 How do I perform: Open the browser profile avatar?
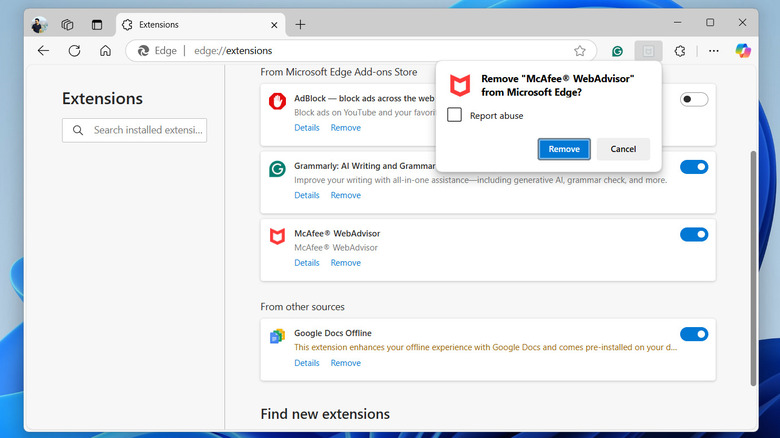click(39, 24)
